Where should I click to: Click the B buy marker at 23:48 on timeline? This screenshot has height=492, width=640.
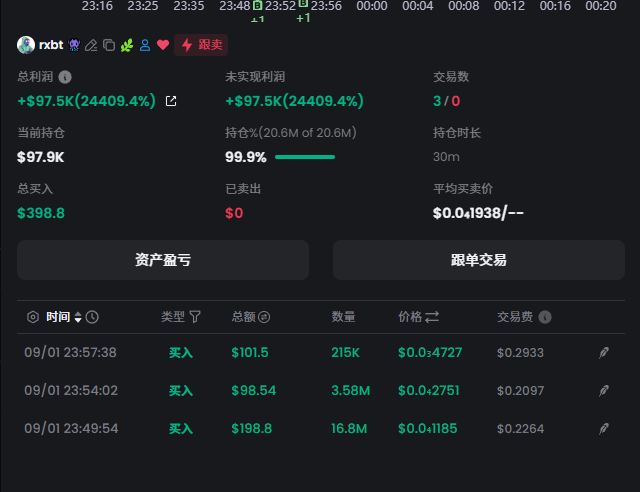click(x=258, y=6)
